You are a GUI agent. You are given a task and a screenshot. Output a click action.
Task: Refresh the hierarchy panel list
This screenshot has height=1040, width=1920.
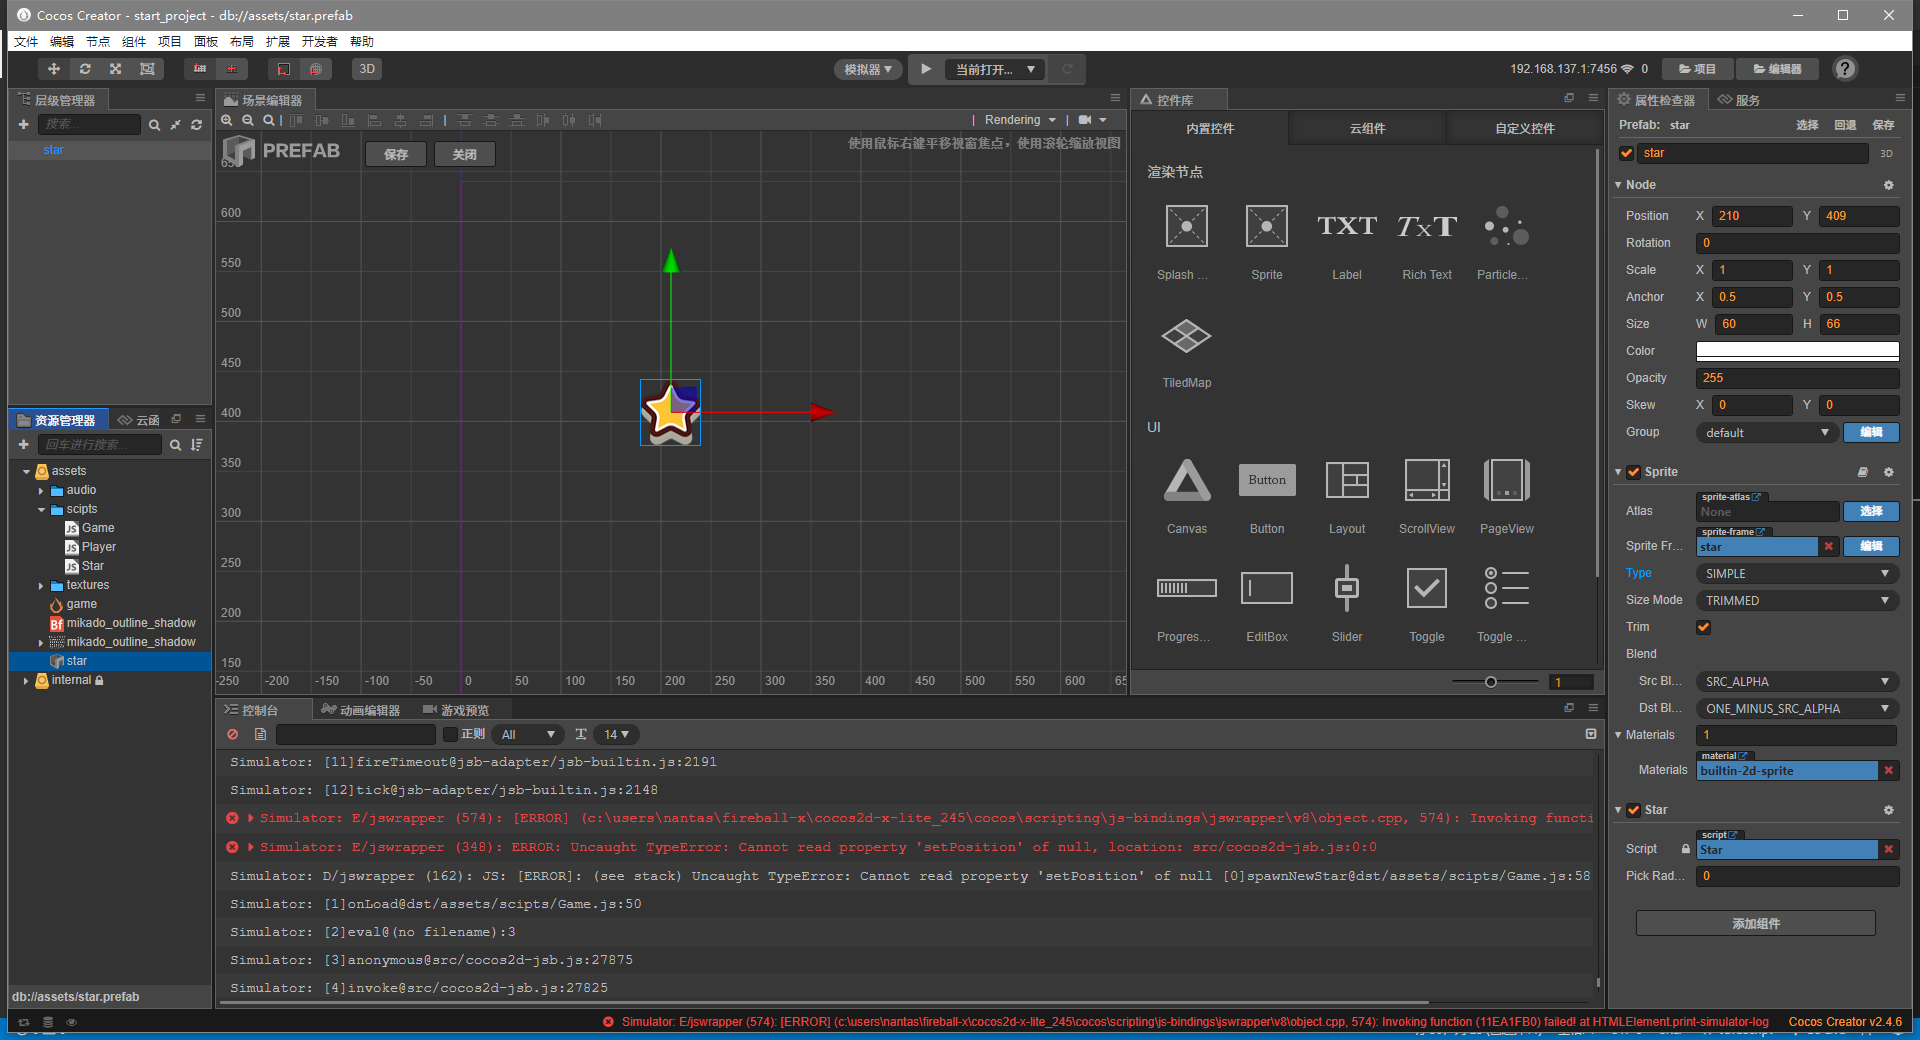(x=196, y=125)
